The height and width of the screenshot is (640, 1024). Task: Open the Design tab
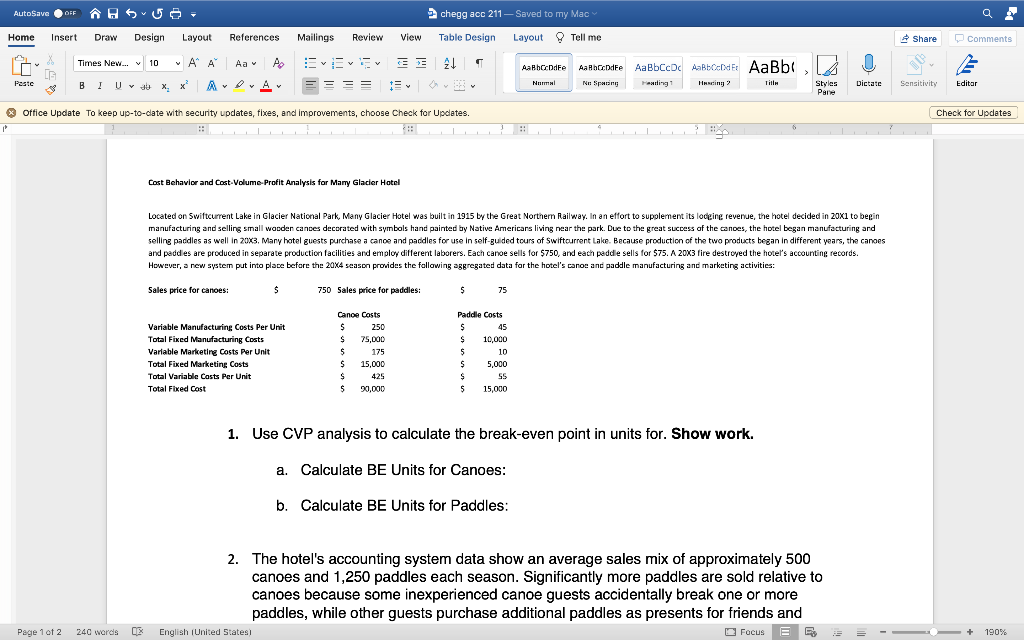pos(150,37)
